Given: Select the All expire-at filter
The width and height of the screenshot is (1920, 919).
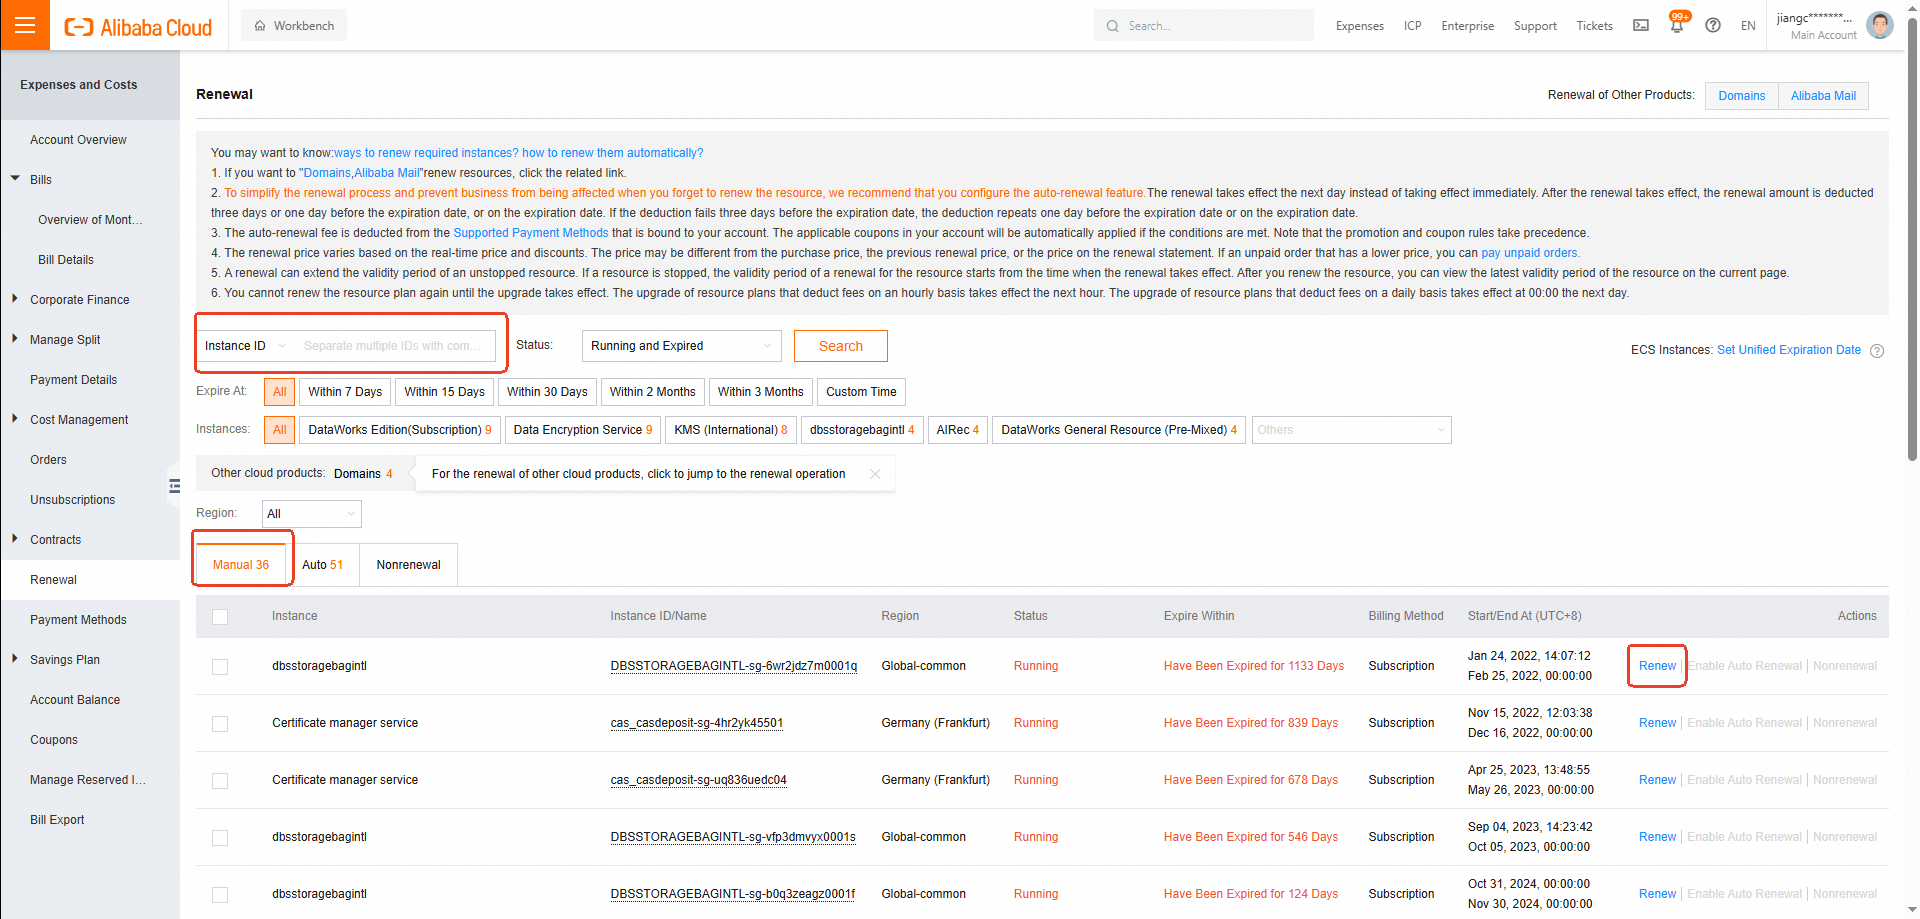Looking at the screenshot, I should (x=280, y=392).
